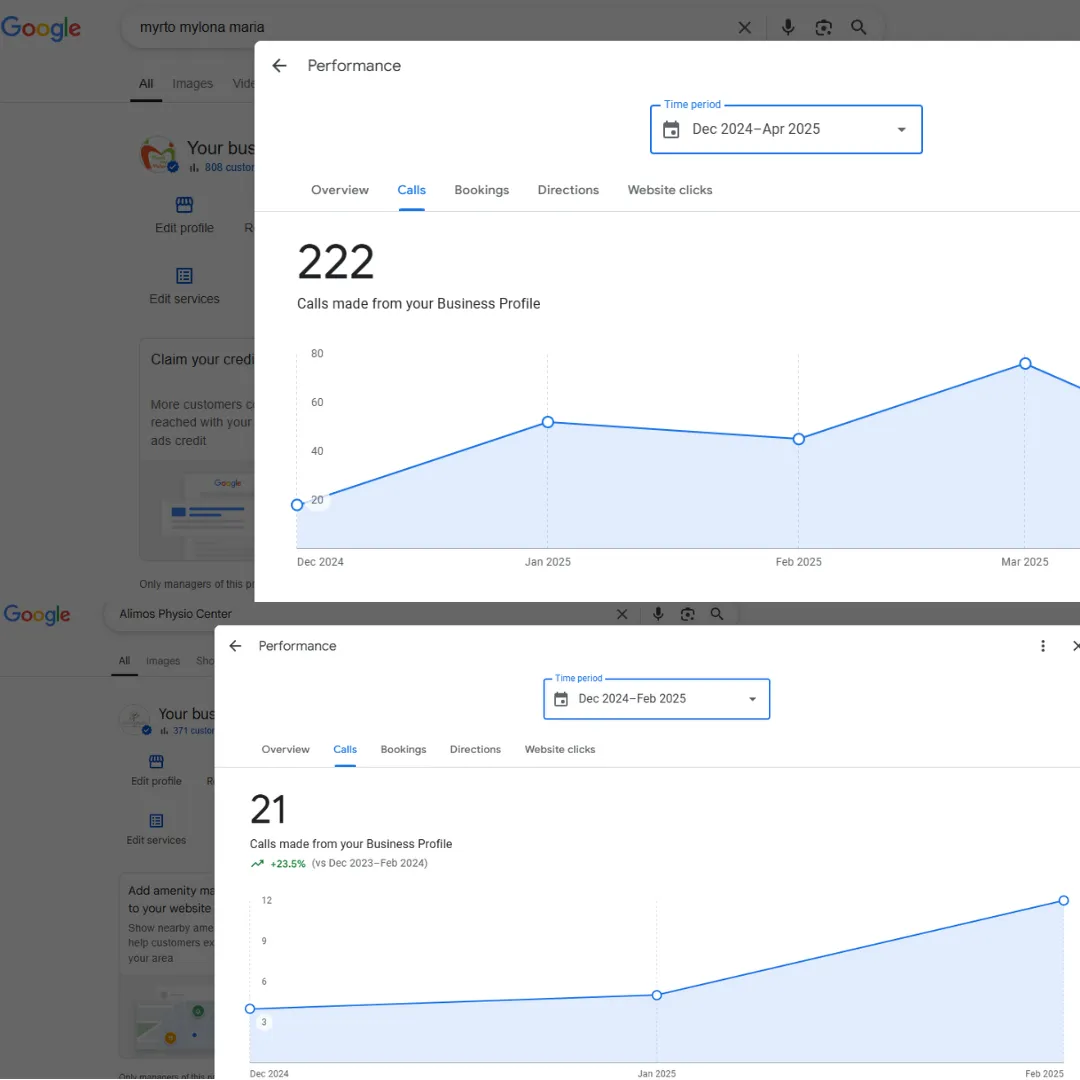
Task: Click the 'Claim your credit' card heading
Action: click(202, 360)
